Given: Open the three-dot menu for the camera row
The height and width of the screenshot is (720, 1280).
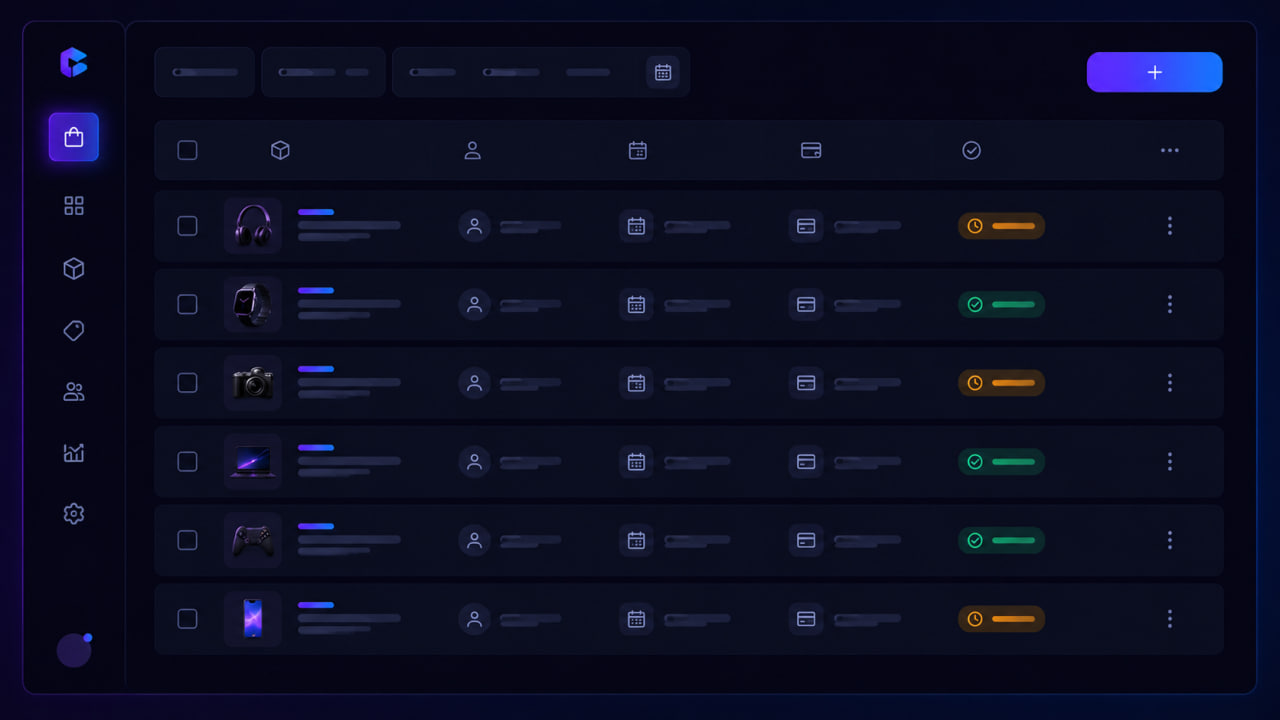Looking at the screenshot, I should (x=1170, y=383).
